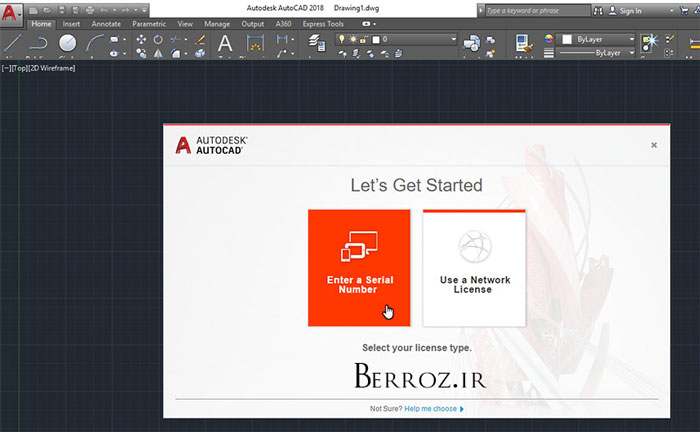700x432 pixels.
Task: Open the object color ByLayer dropdown
Action: pos(631,39)
